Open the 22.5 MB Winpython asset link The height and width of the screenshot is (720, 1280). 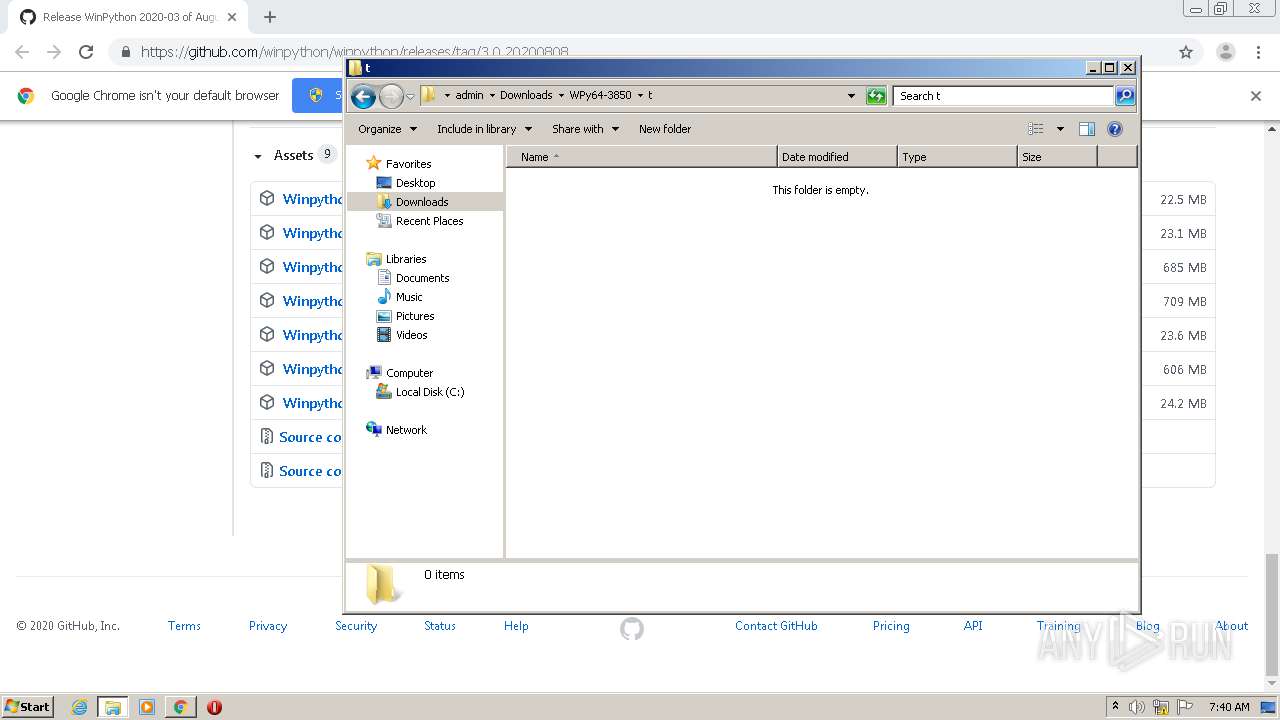[312, 199]
